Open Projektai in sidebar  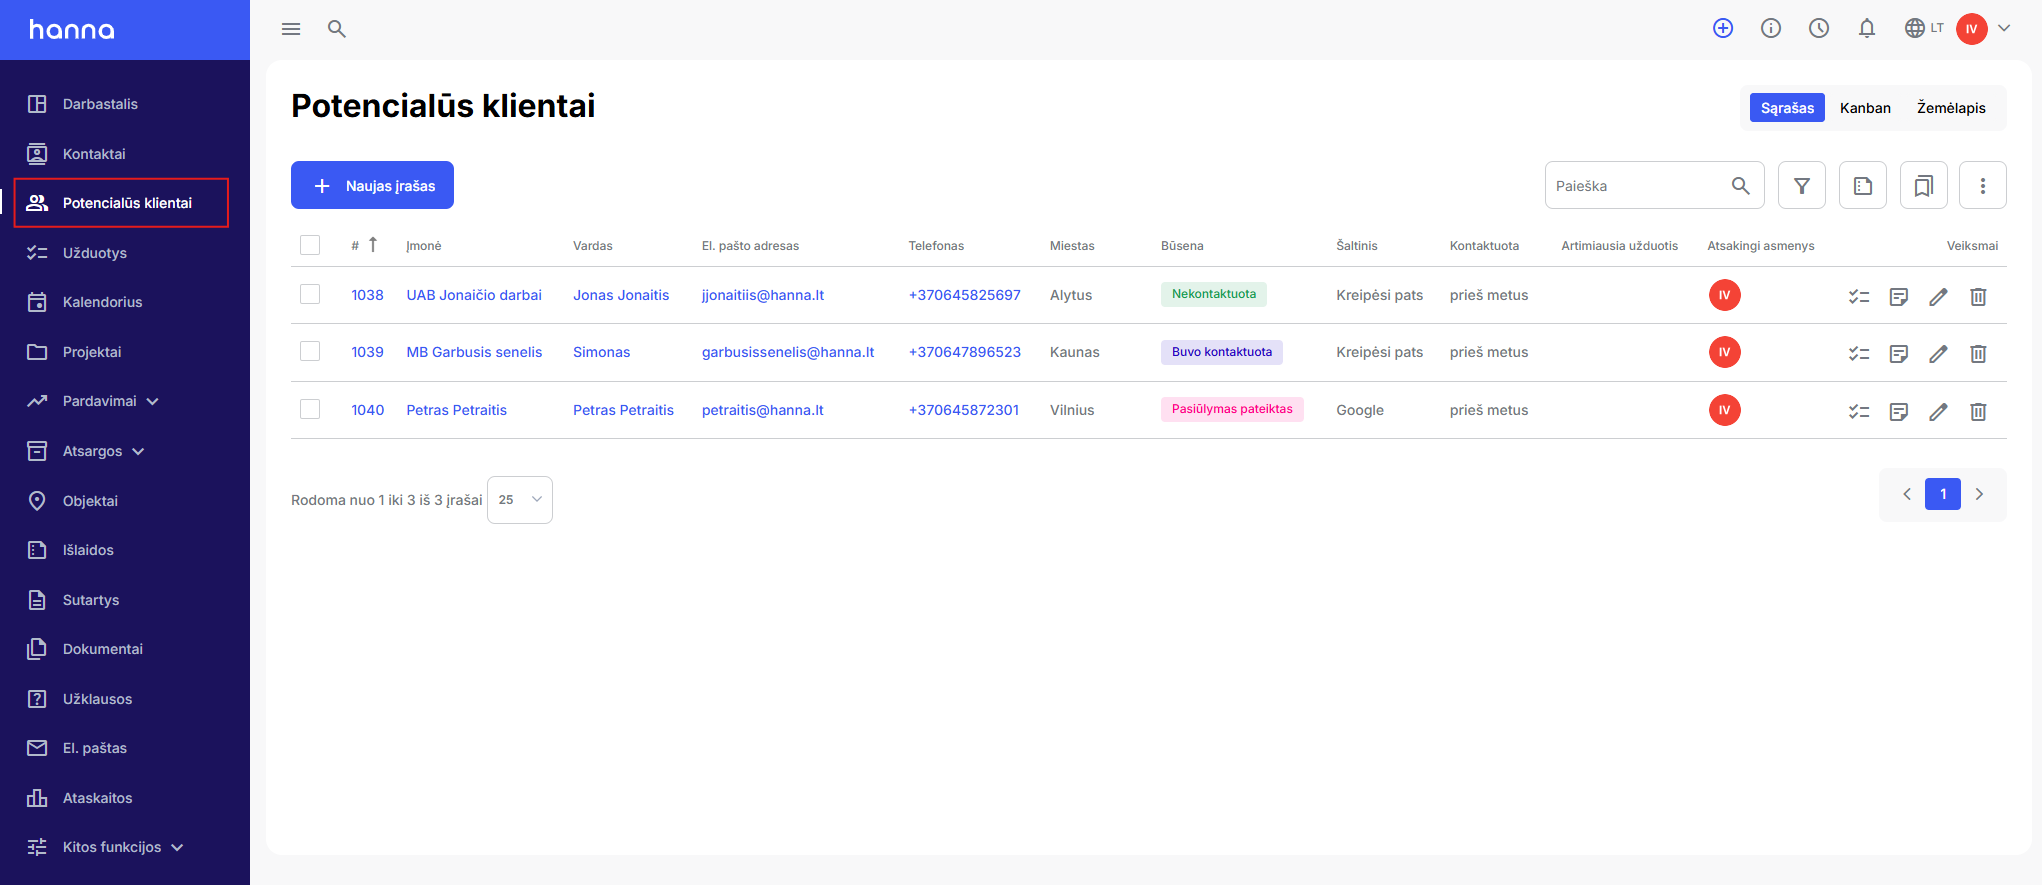pyautogui.click(x=92, y=352)
